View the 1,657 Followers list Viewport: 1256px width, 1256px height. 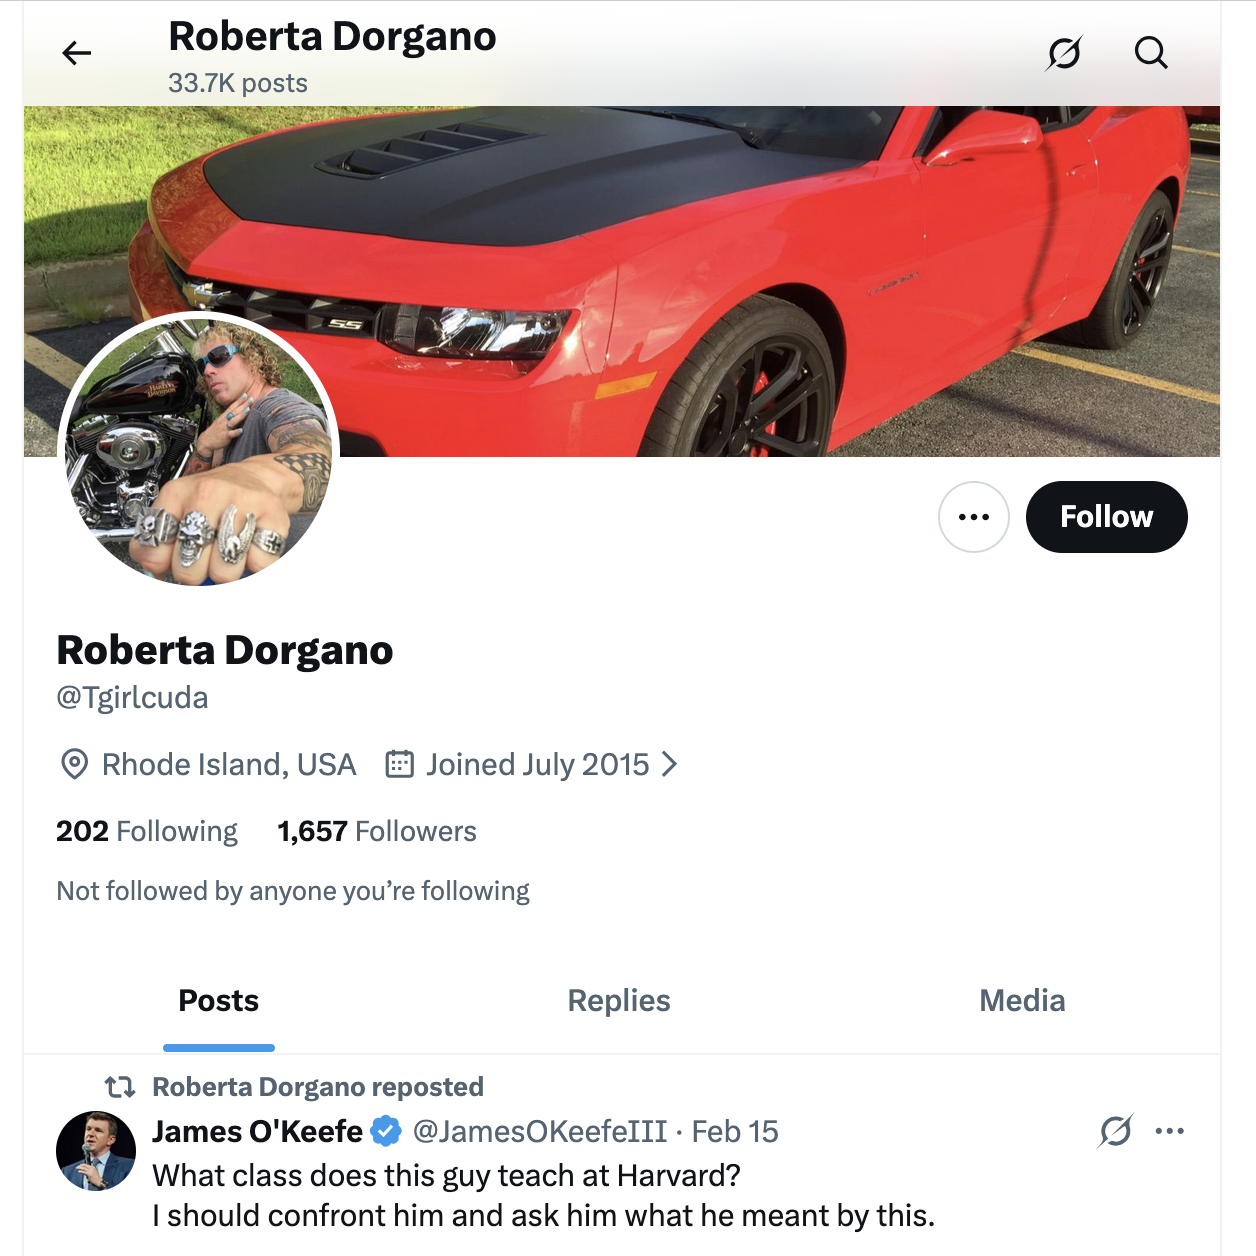tap(377, 832)
